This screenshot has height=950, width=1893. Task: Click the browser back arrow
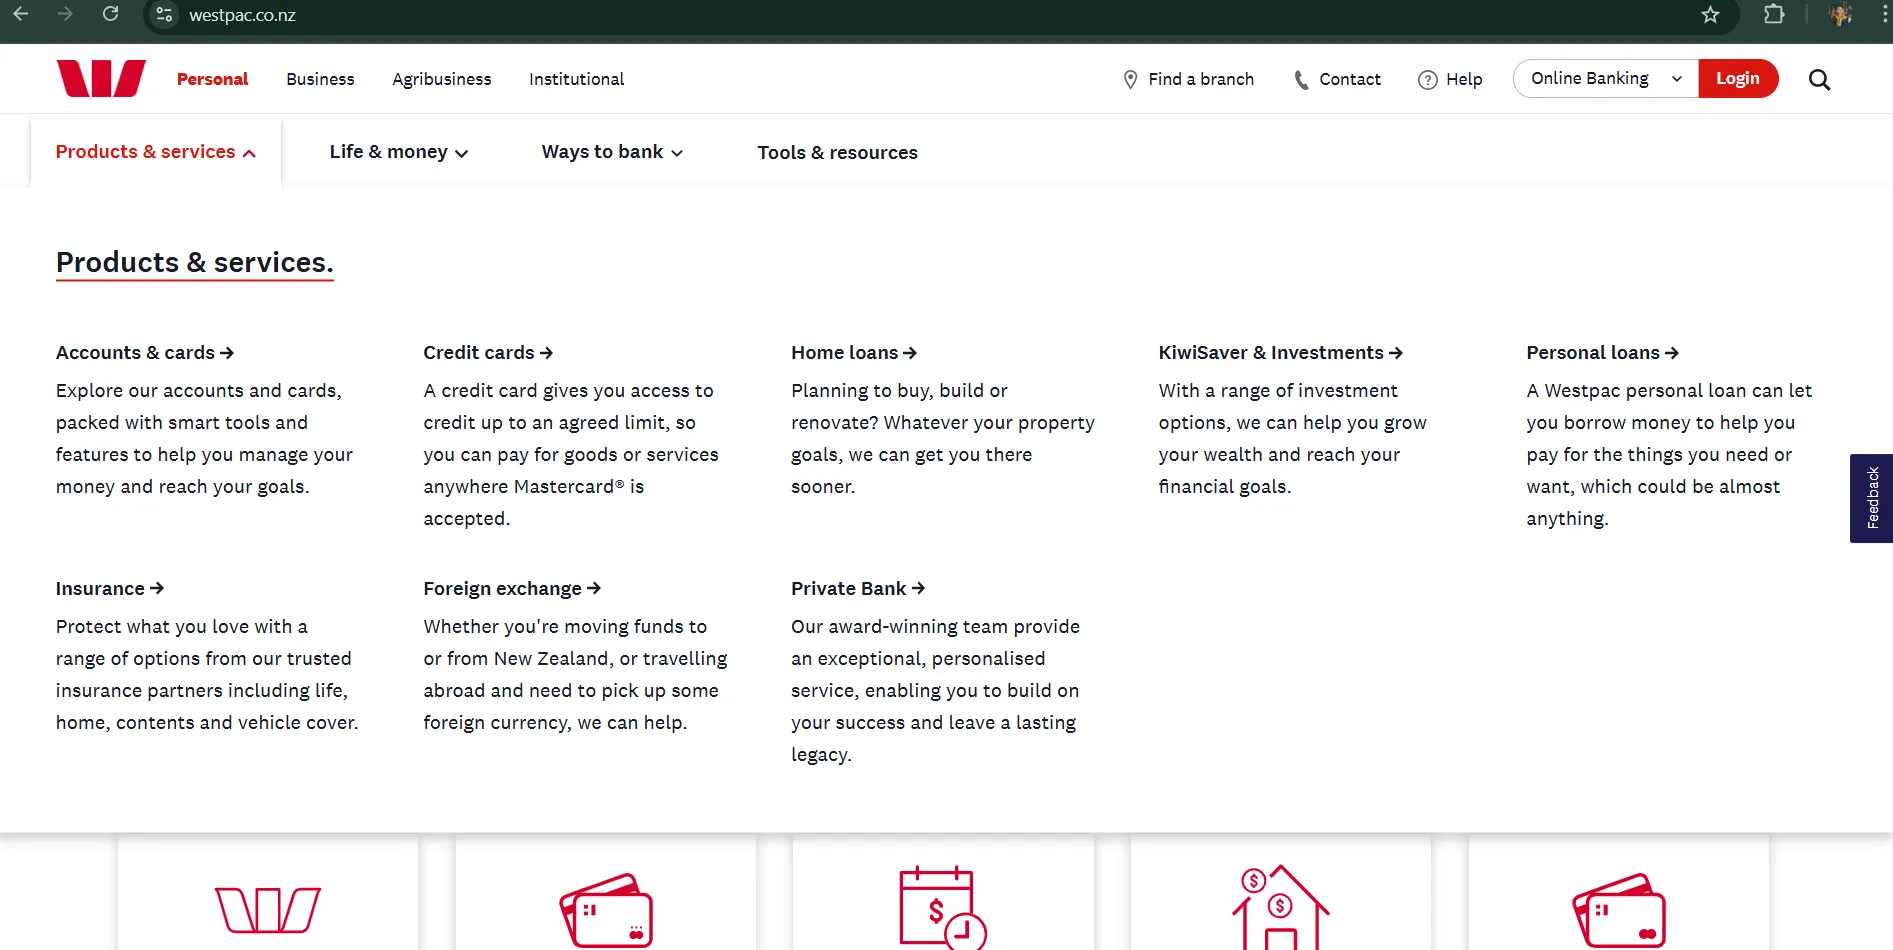point(20,14)
